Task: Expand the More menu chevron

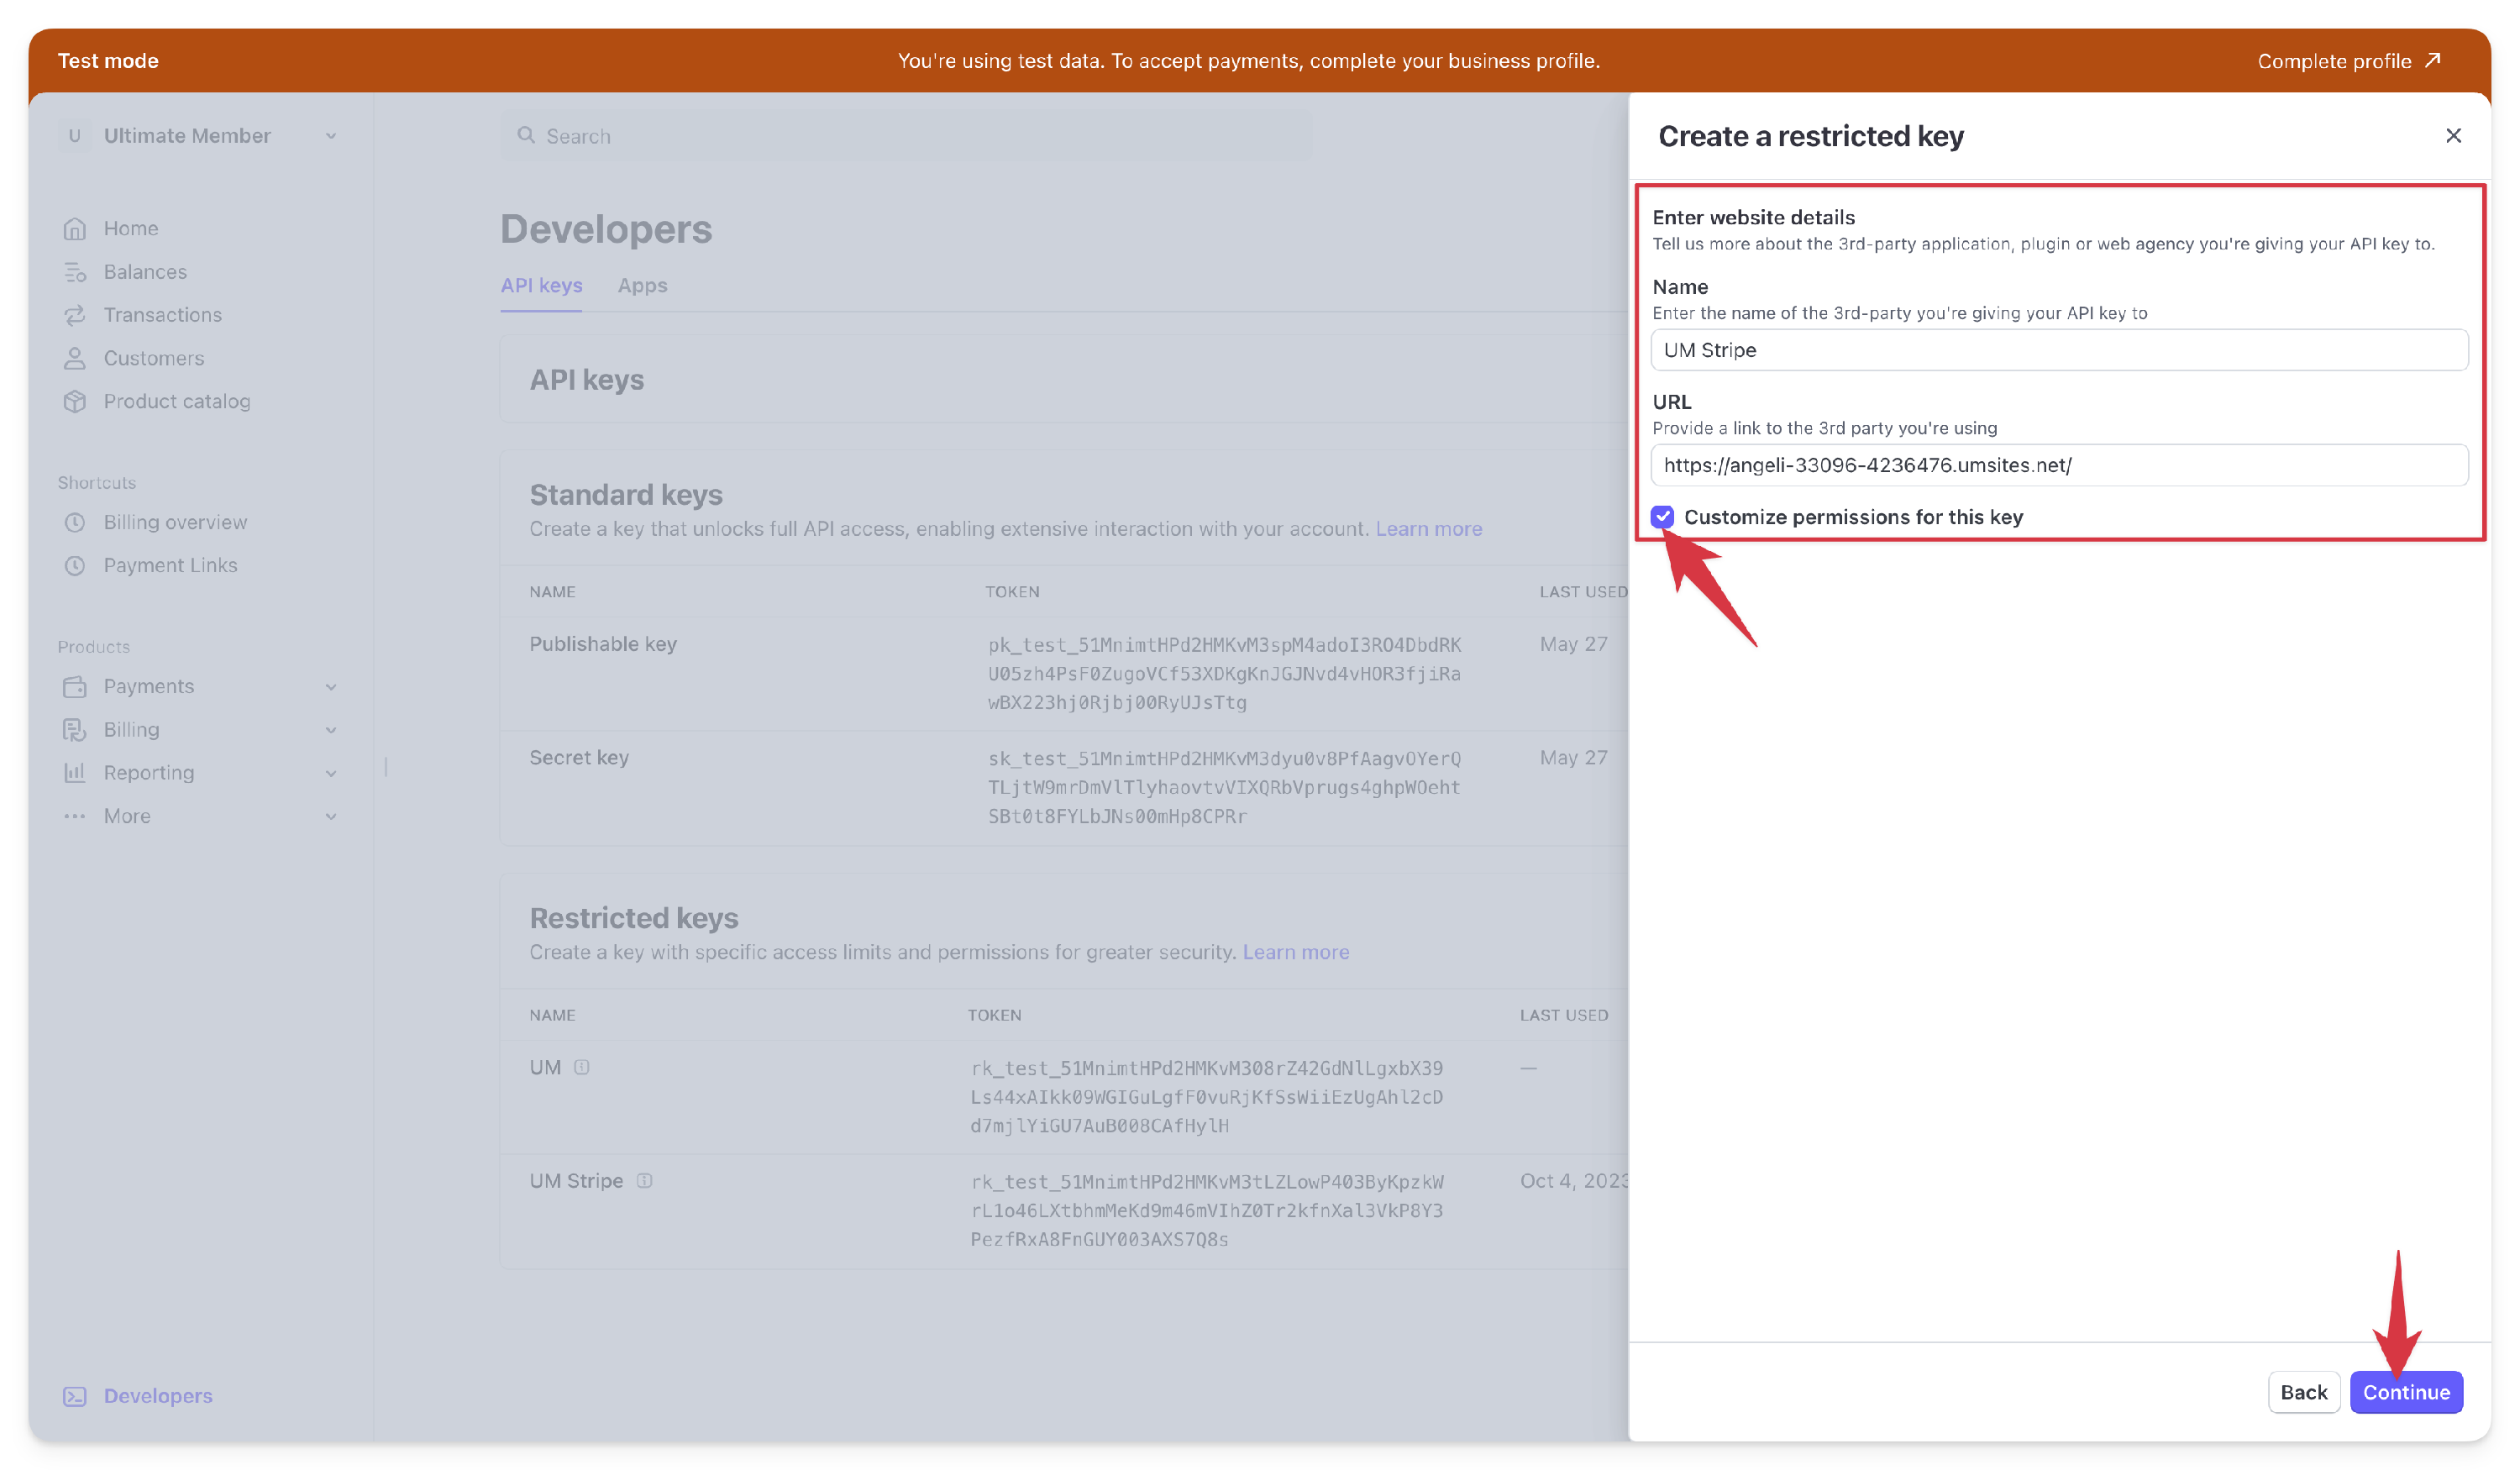Action: tap(330, 817)
